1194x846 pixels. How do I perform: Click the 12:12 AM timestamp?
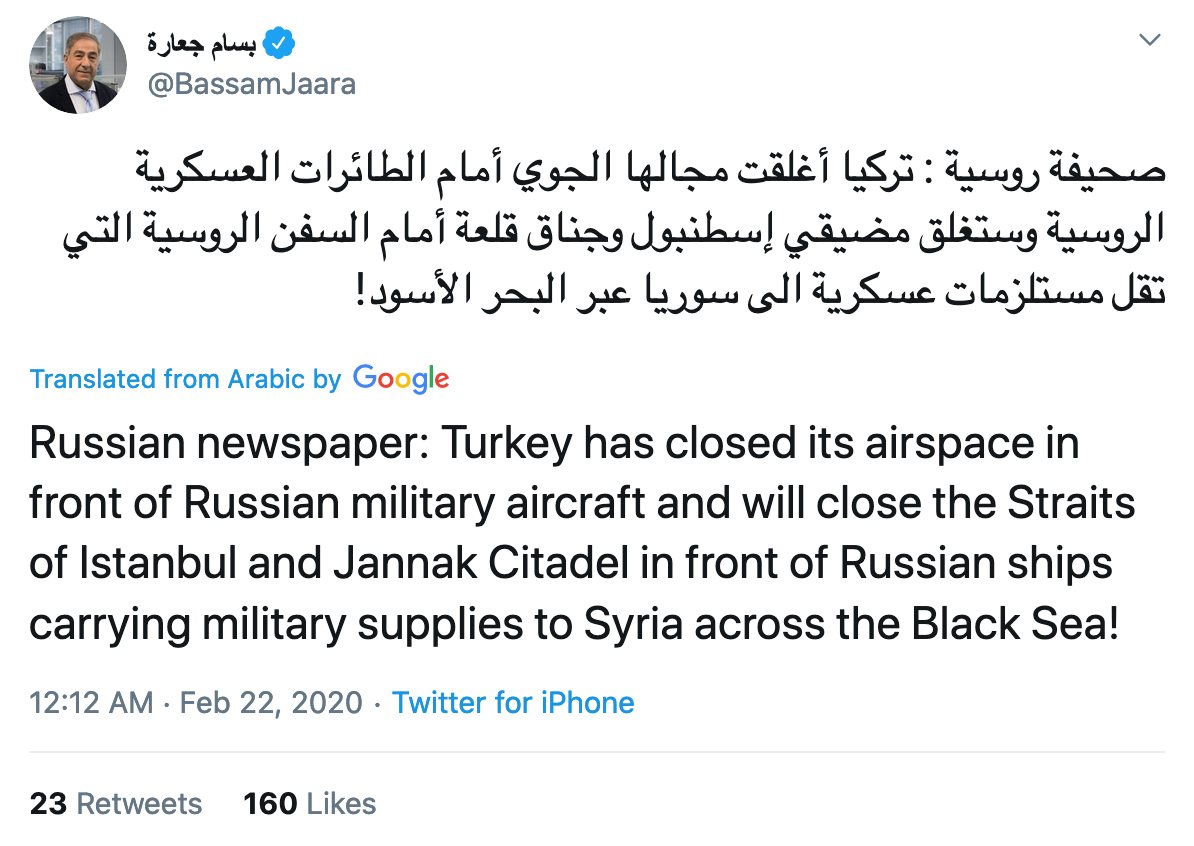click(x=91, y=702)
